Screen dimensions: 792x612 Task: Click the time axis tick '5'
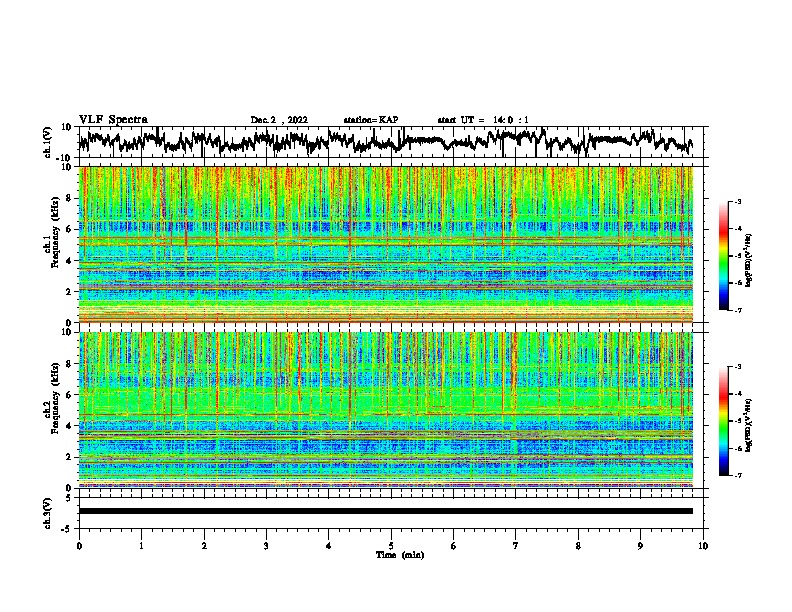click(x=391, y=546)
